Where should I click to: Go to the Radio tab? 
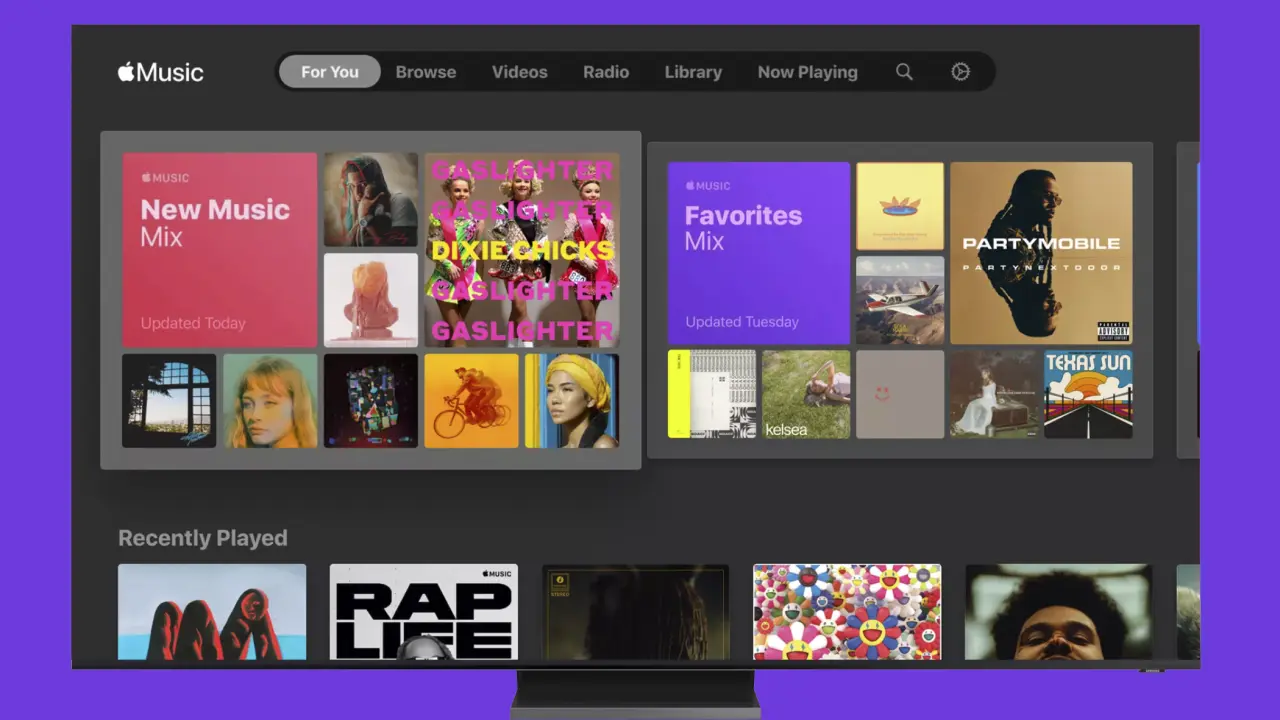click(x=606, y=72)
